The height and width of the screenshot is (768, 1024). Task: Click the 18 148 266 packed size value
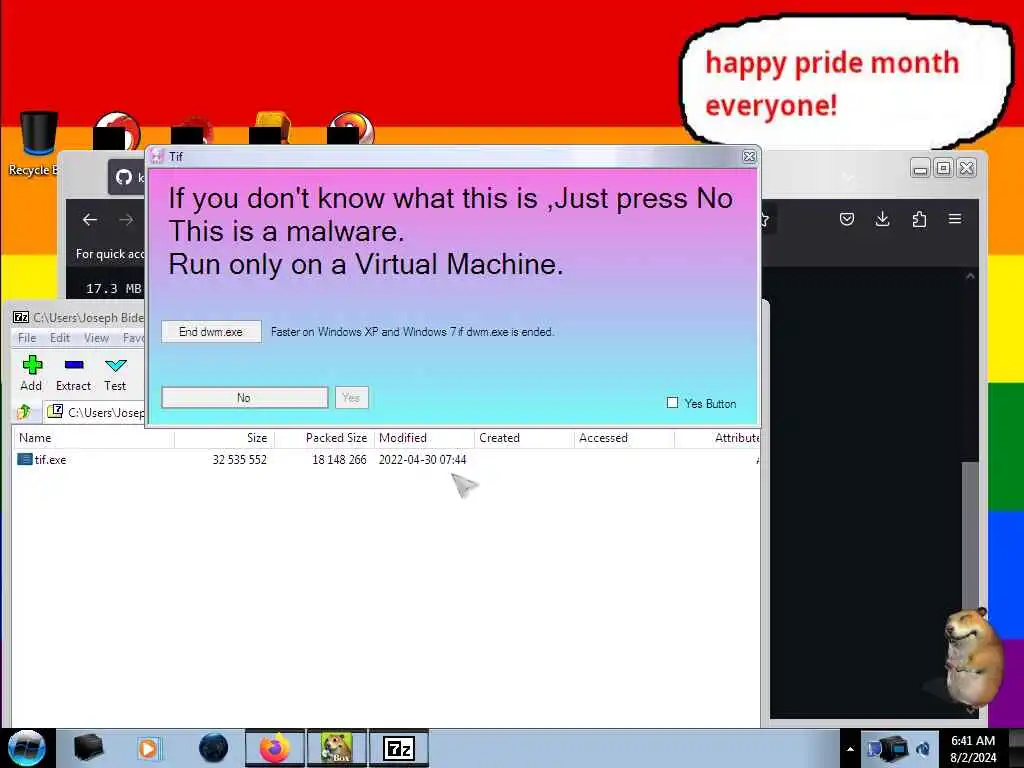click(x=339, y=460)
